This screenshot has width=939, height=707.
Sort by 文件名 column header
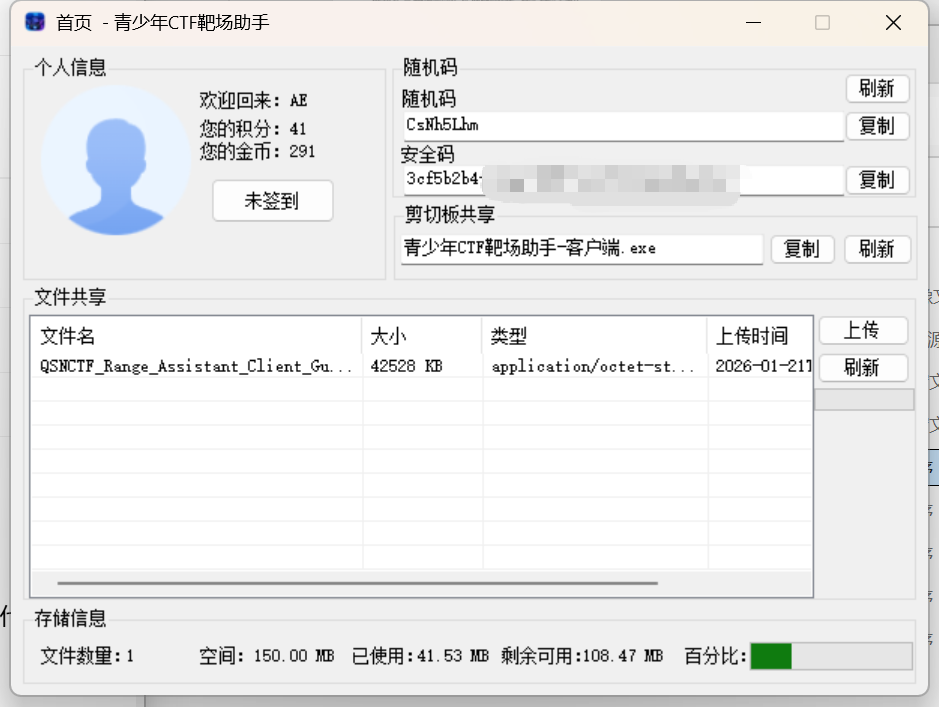(x=195, y=336)
